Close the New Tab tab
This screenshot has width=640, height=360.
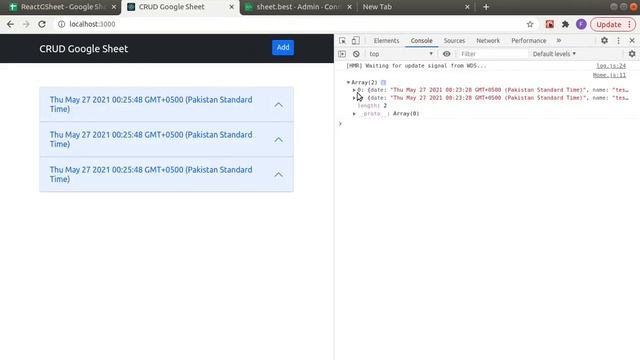click(467, 7)
